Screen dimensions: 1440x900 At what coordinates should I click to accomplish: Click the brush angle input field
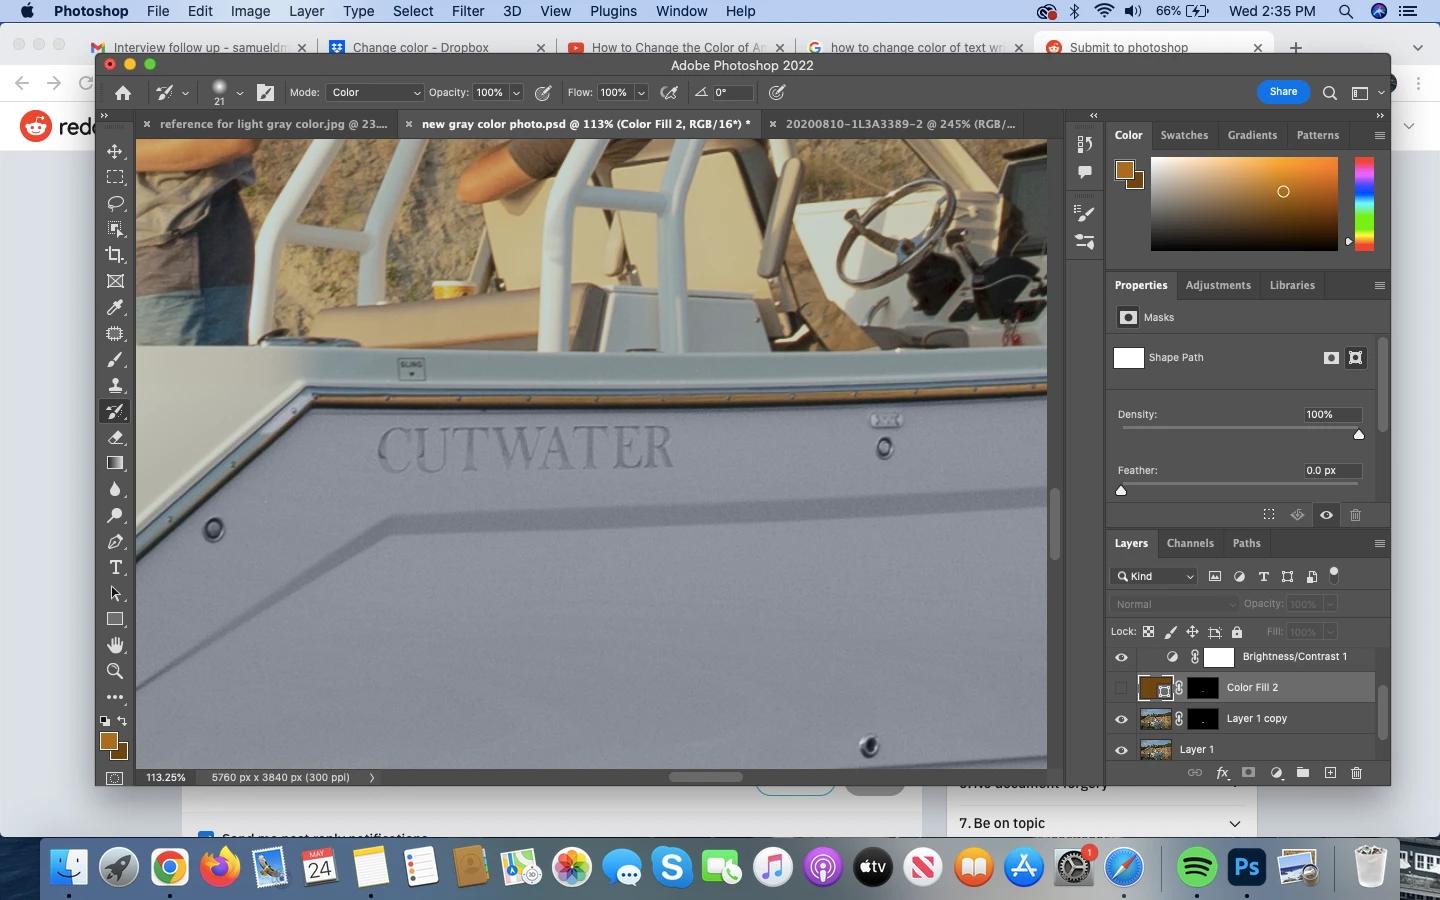point(732,93)
